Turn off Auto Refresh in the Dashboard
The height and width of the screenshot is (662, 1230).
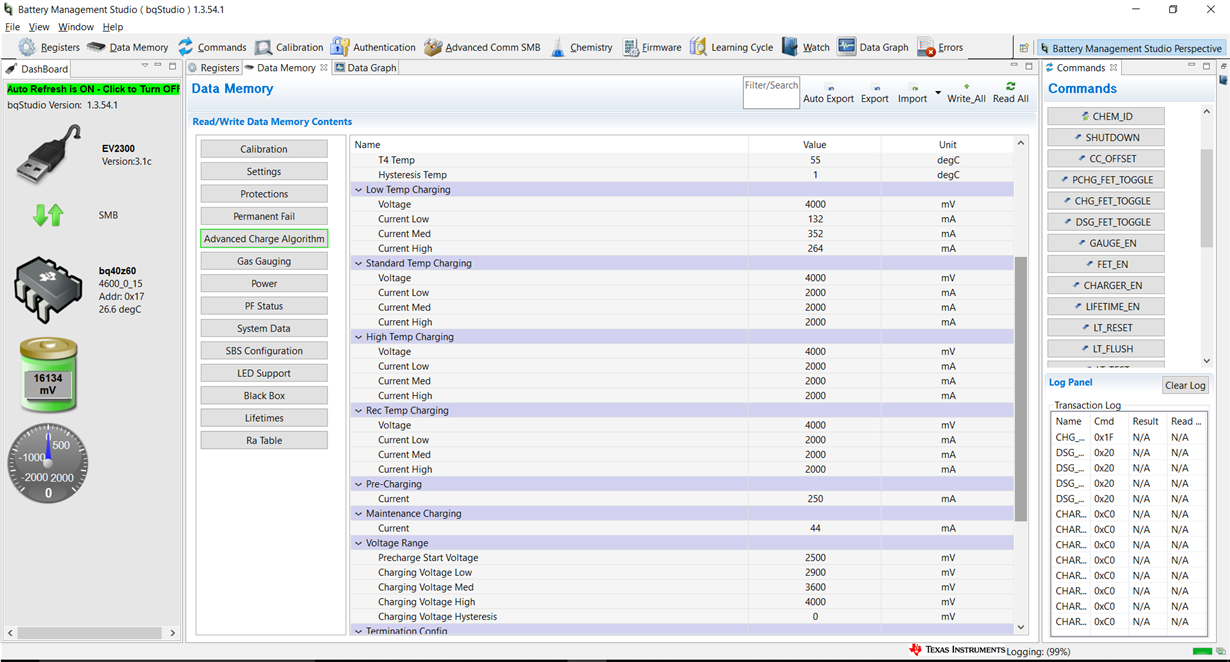[93, 89]
